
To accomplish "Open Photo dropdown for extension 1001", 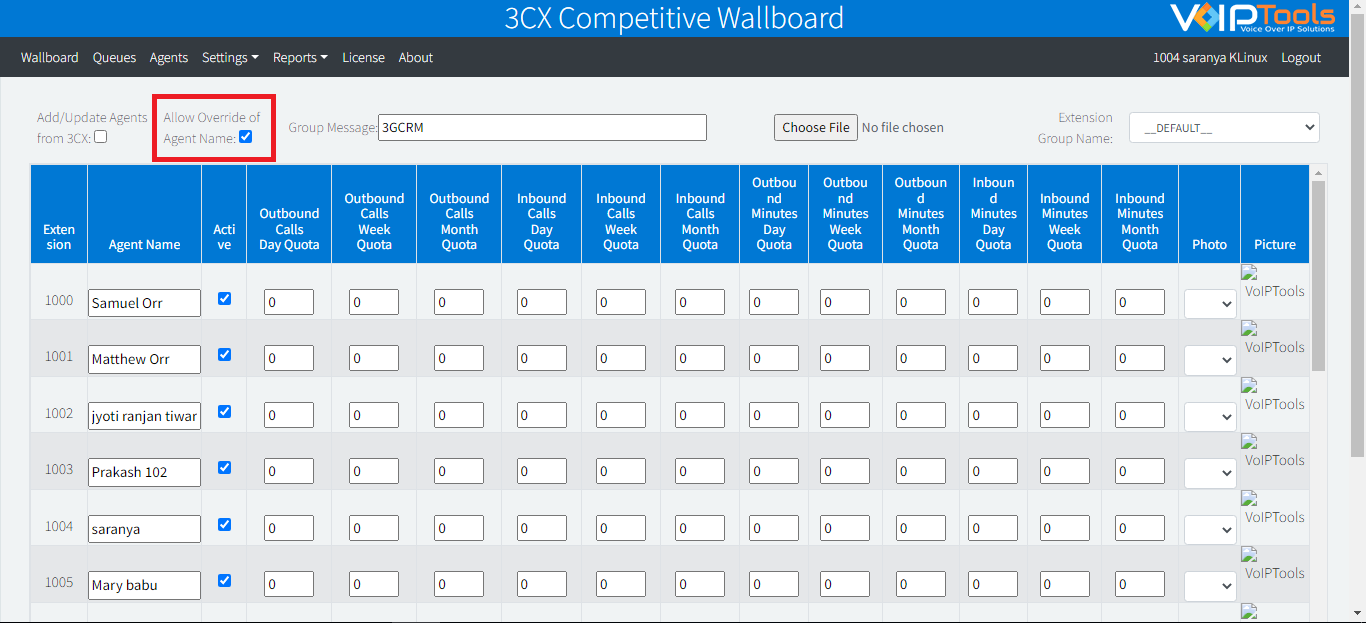I will coord(1210,359).
